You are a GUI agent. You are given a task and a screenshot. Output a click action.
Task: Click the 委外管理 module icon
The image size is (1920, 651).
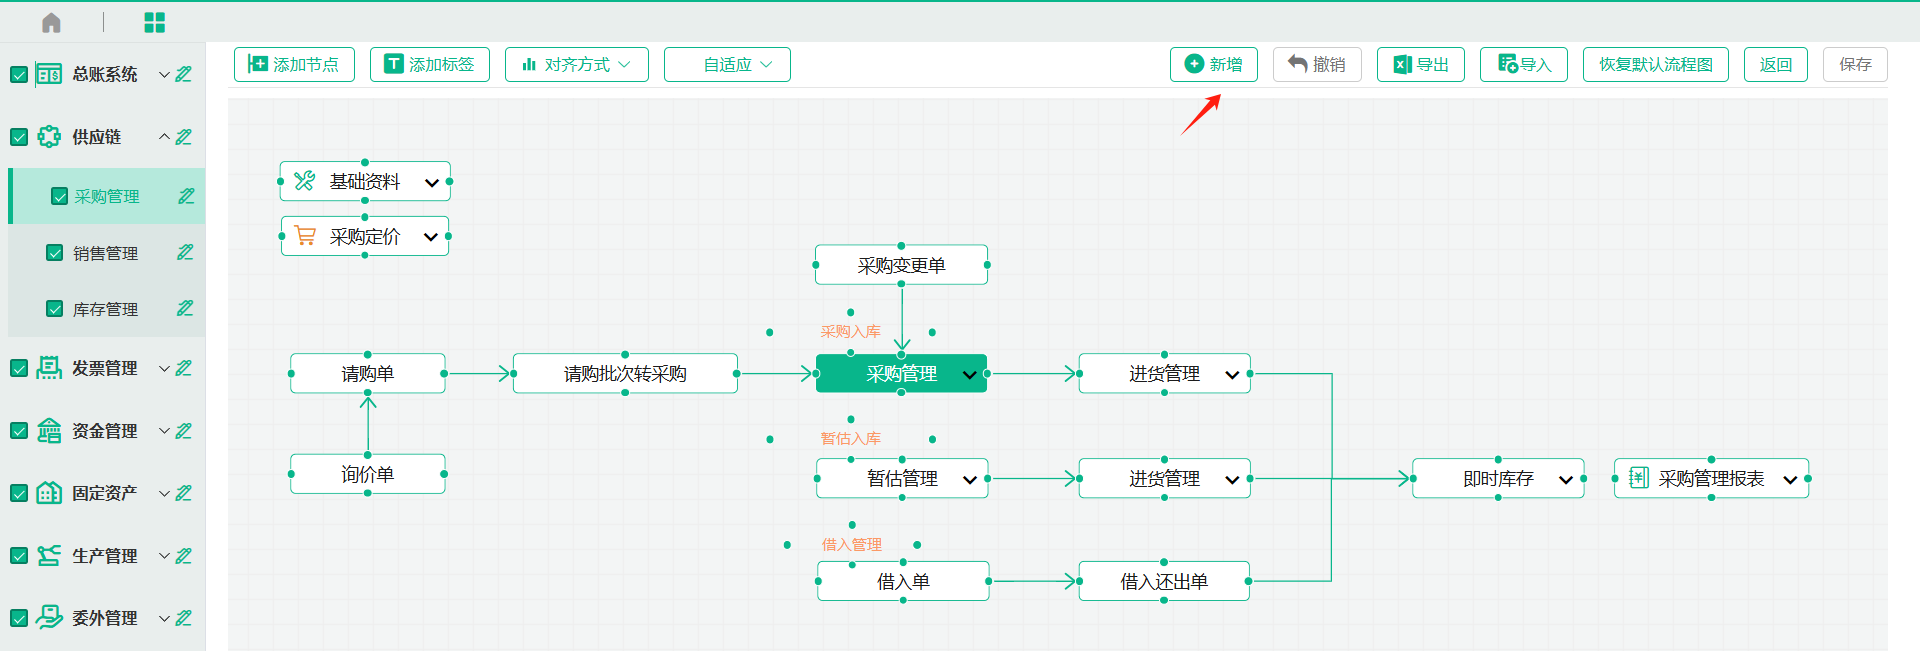tap(49, 618)
